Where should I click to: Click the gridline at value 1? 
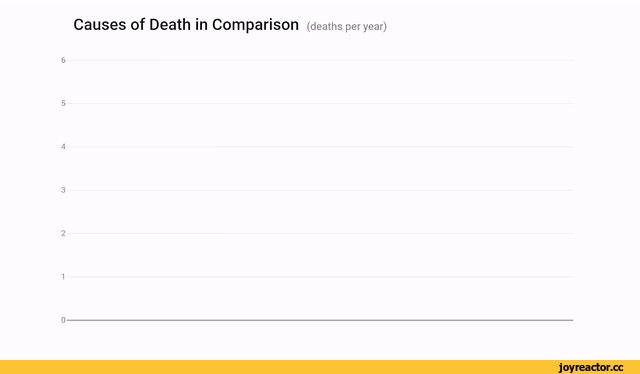coord(320,277)
